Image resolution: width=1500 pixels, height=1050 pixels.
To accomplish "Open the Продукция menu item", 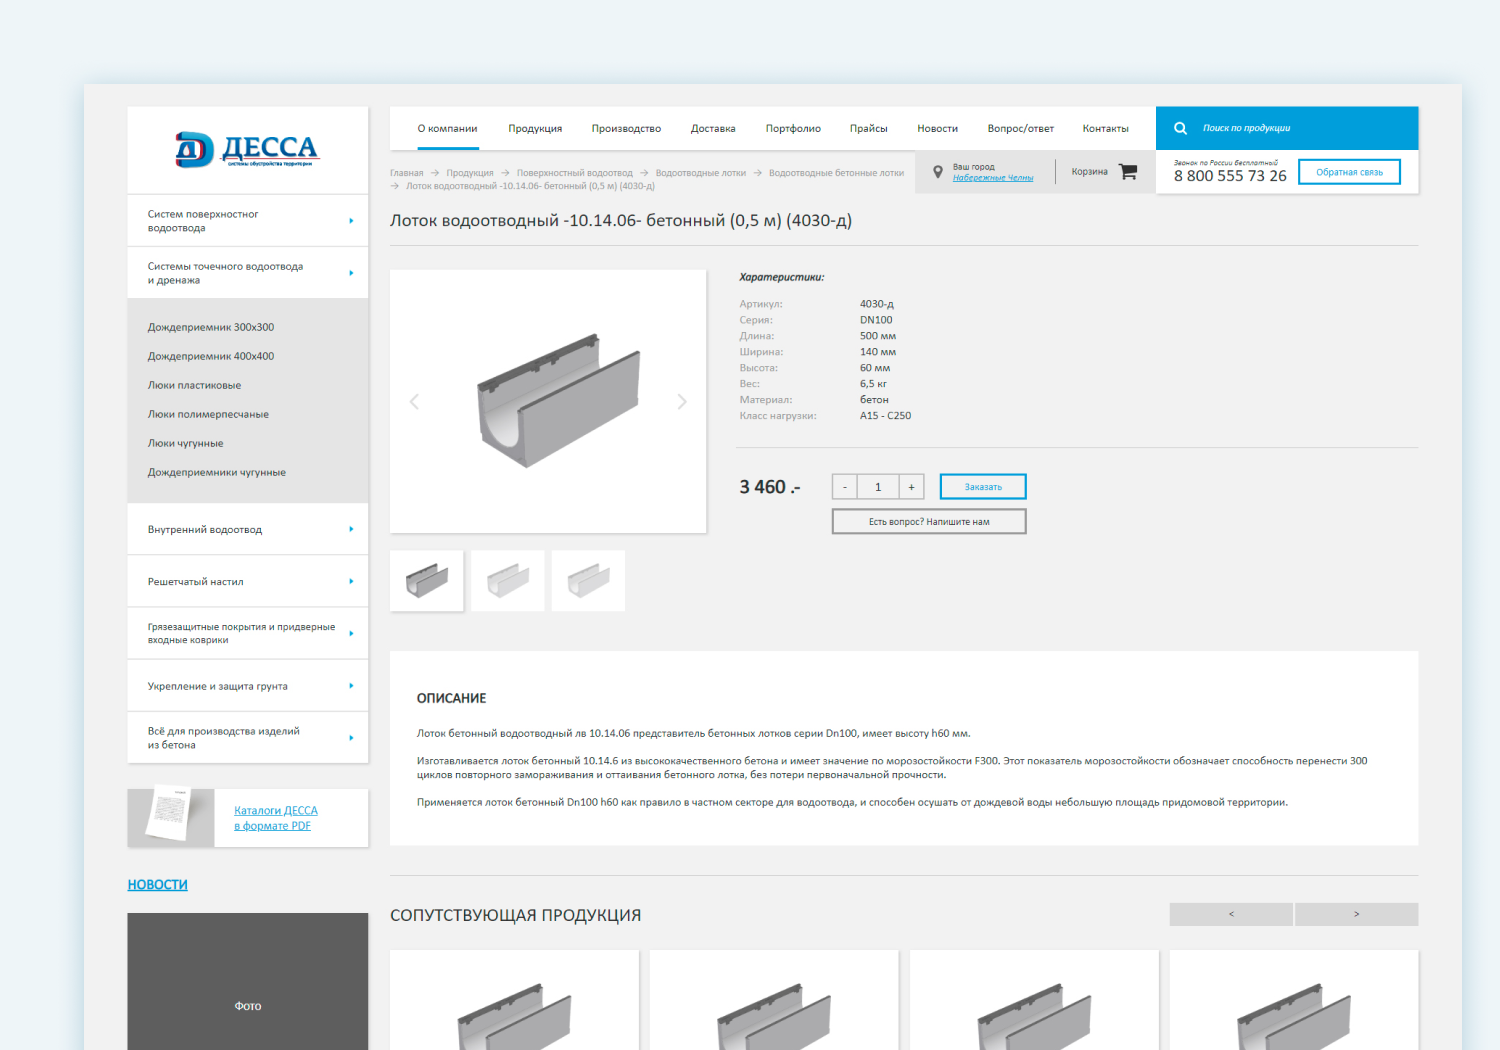I will pyautogui.click(x=534, y=129).
